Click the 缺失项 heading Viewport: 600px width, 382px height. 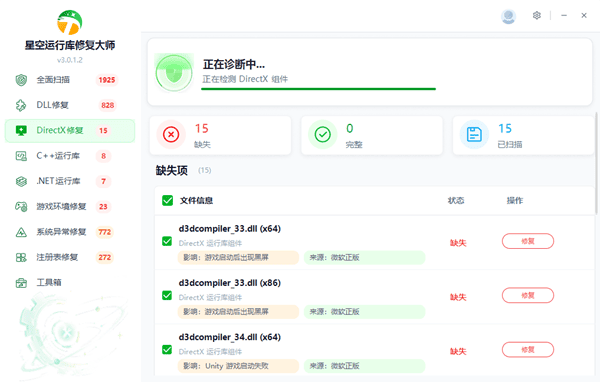pos(172,170)
